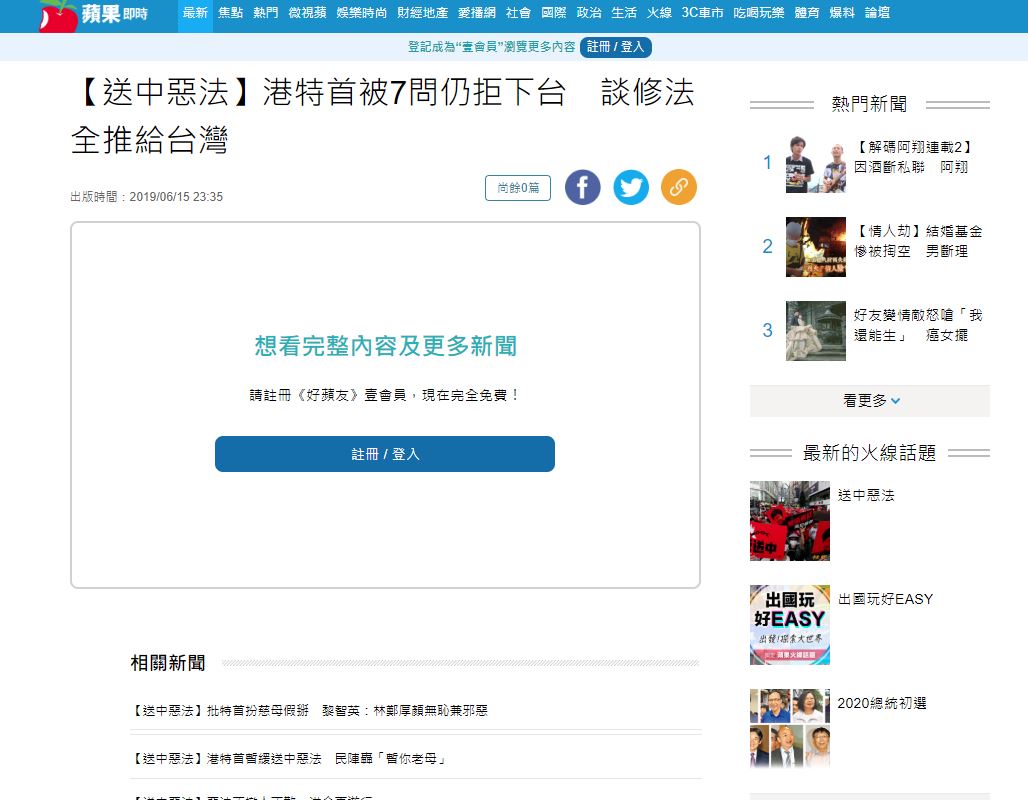Expand 看更多 in hot news
The width and height of the screenshot is (1028, 800).
pyautogui.click(x=870, y=401)
